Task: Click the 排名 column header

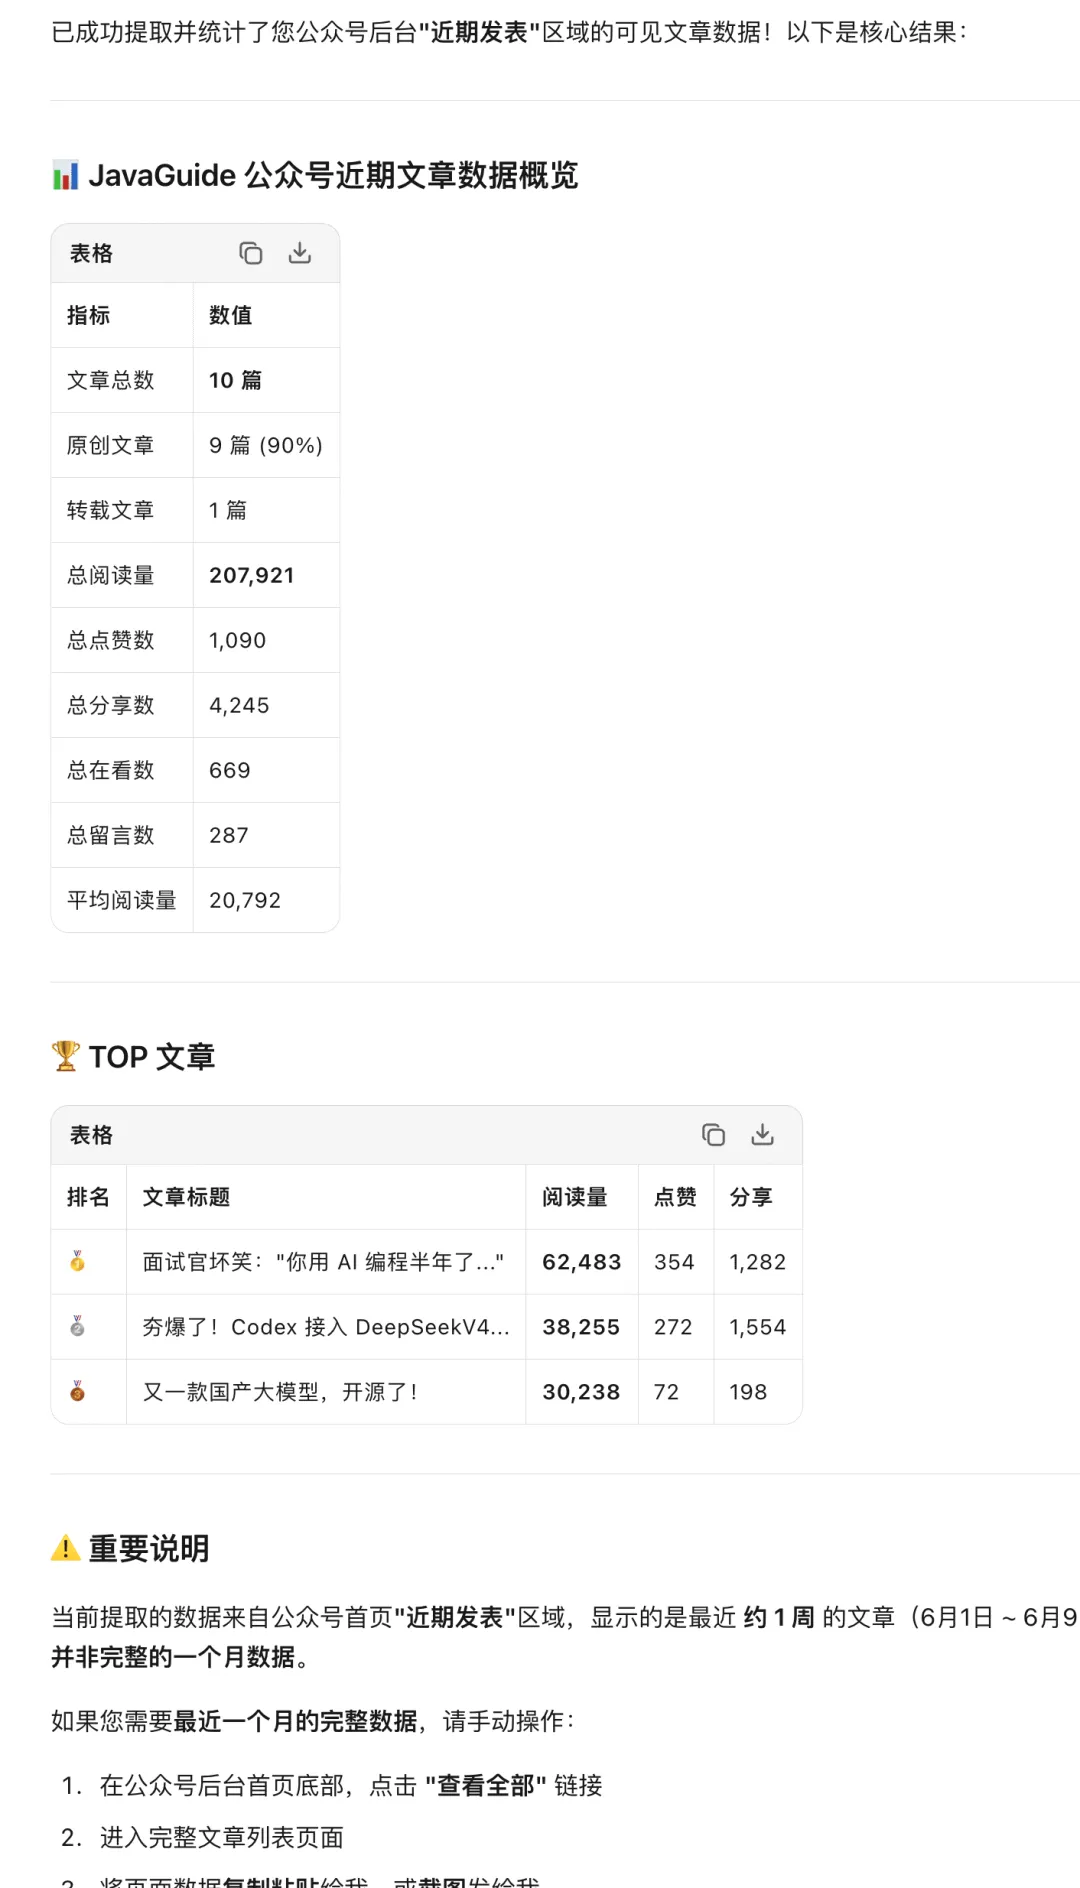Action: tap(89, 1197)
